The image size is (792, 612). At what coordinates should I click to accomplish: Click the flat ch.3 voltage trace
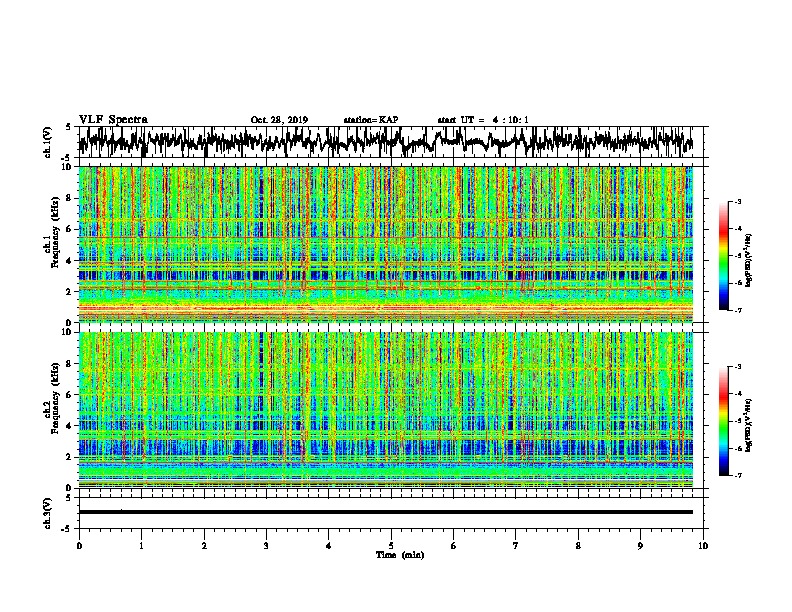[385, 512]
